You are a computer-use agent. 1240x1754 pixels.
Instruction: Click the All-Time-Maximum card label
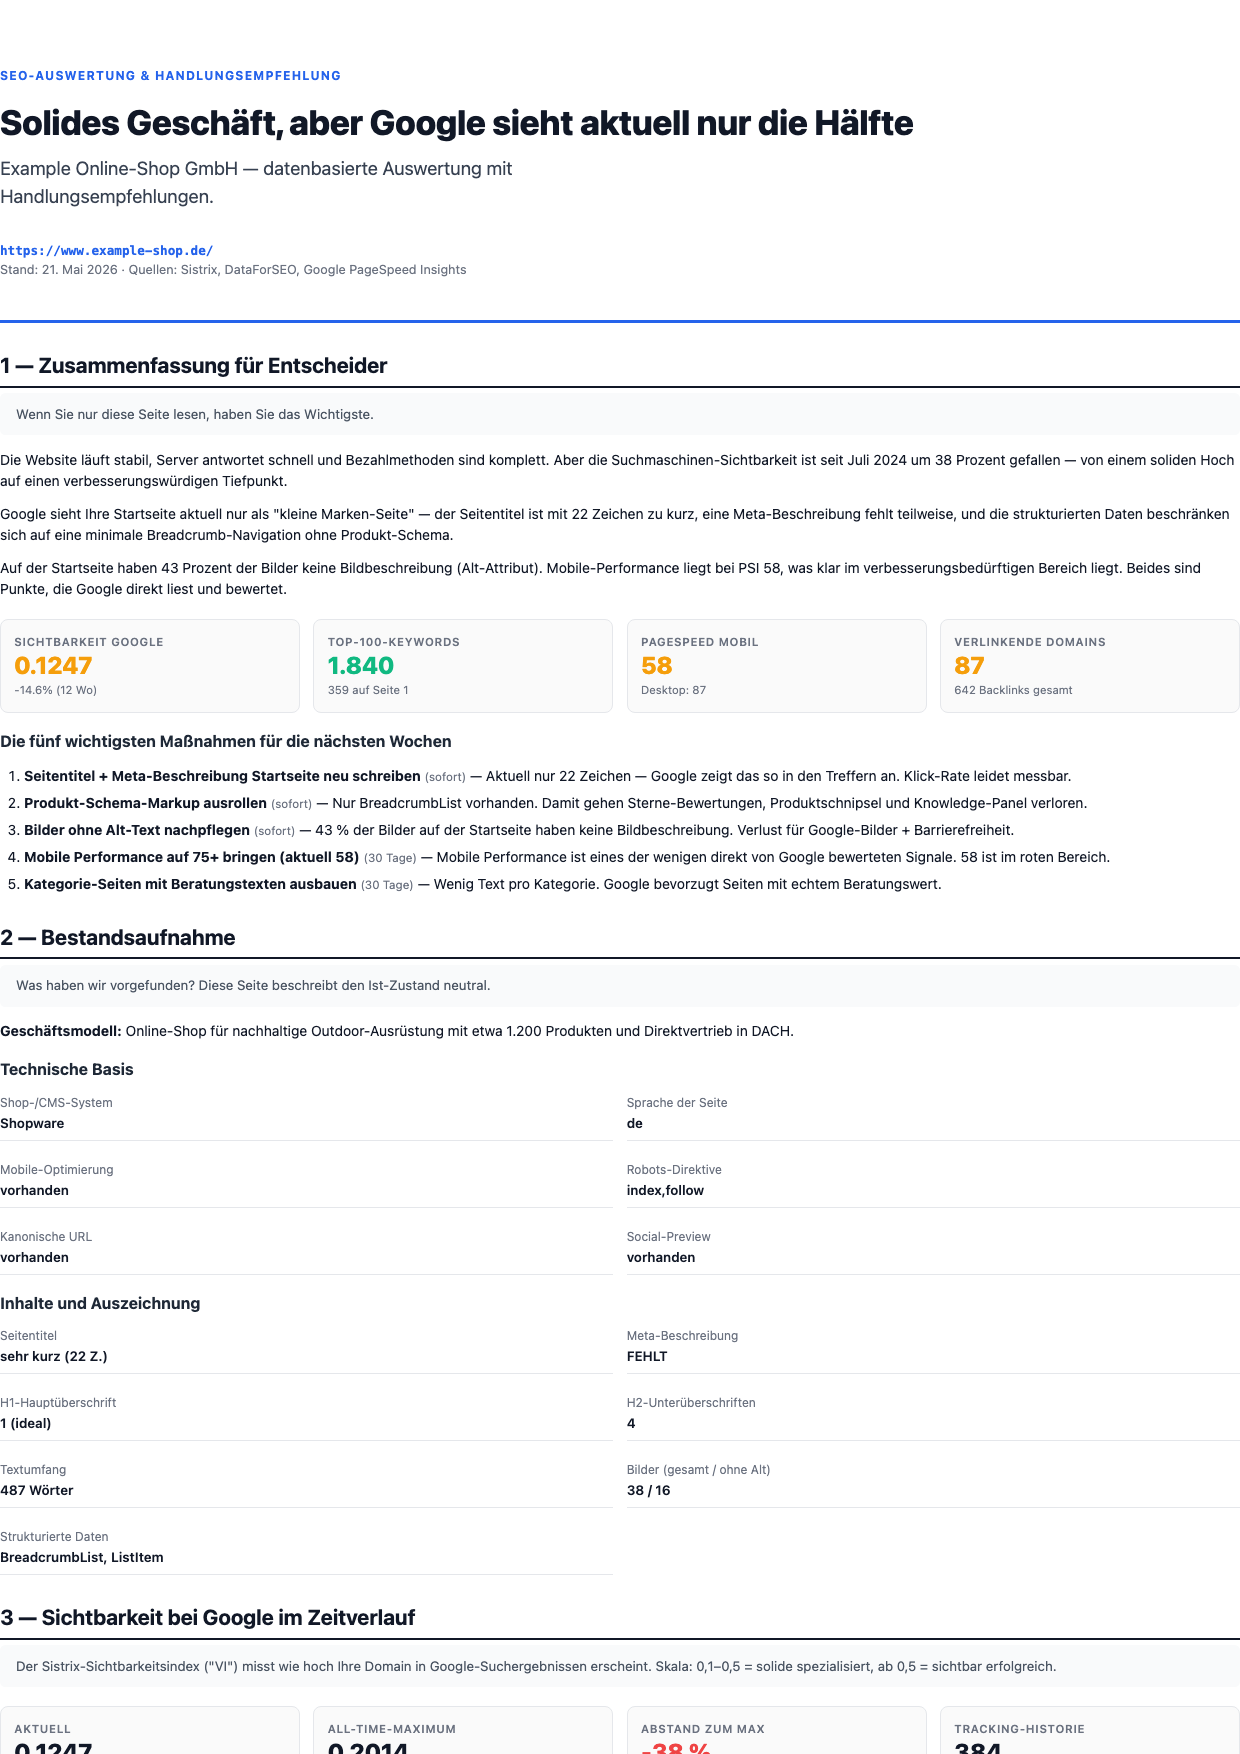(x=392, y=1729)
